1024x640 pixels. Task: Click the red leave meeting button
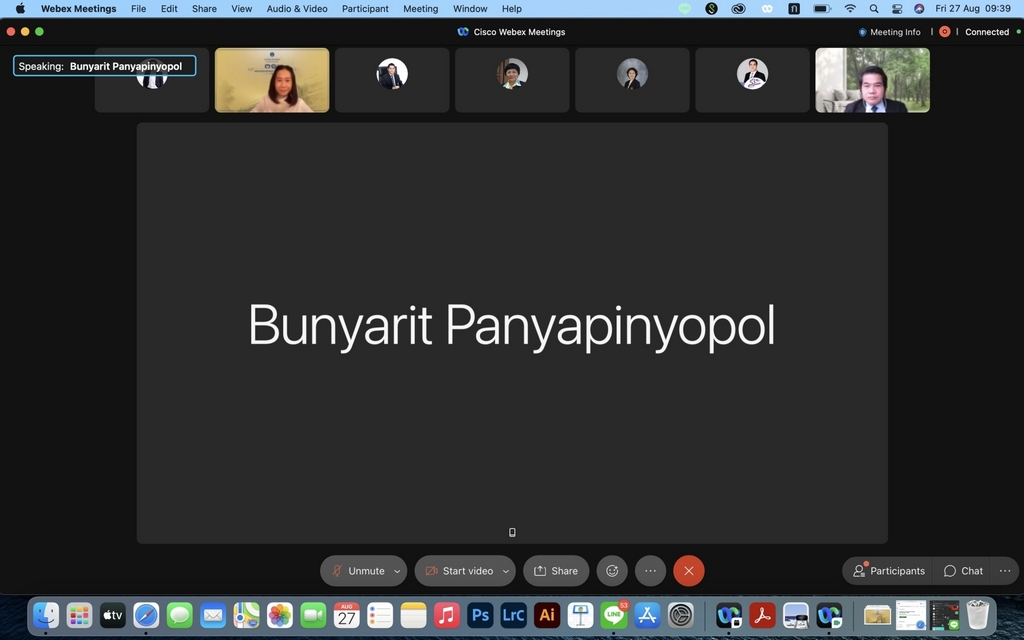point(688,571)
